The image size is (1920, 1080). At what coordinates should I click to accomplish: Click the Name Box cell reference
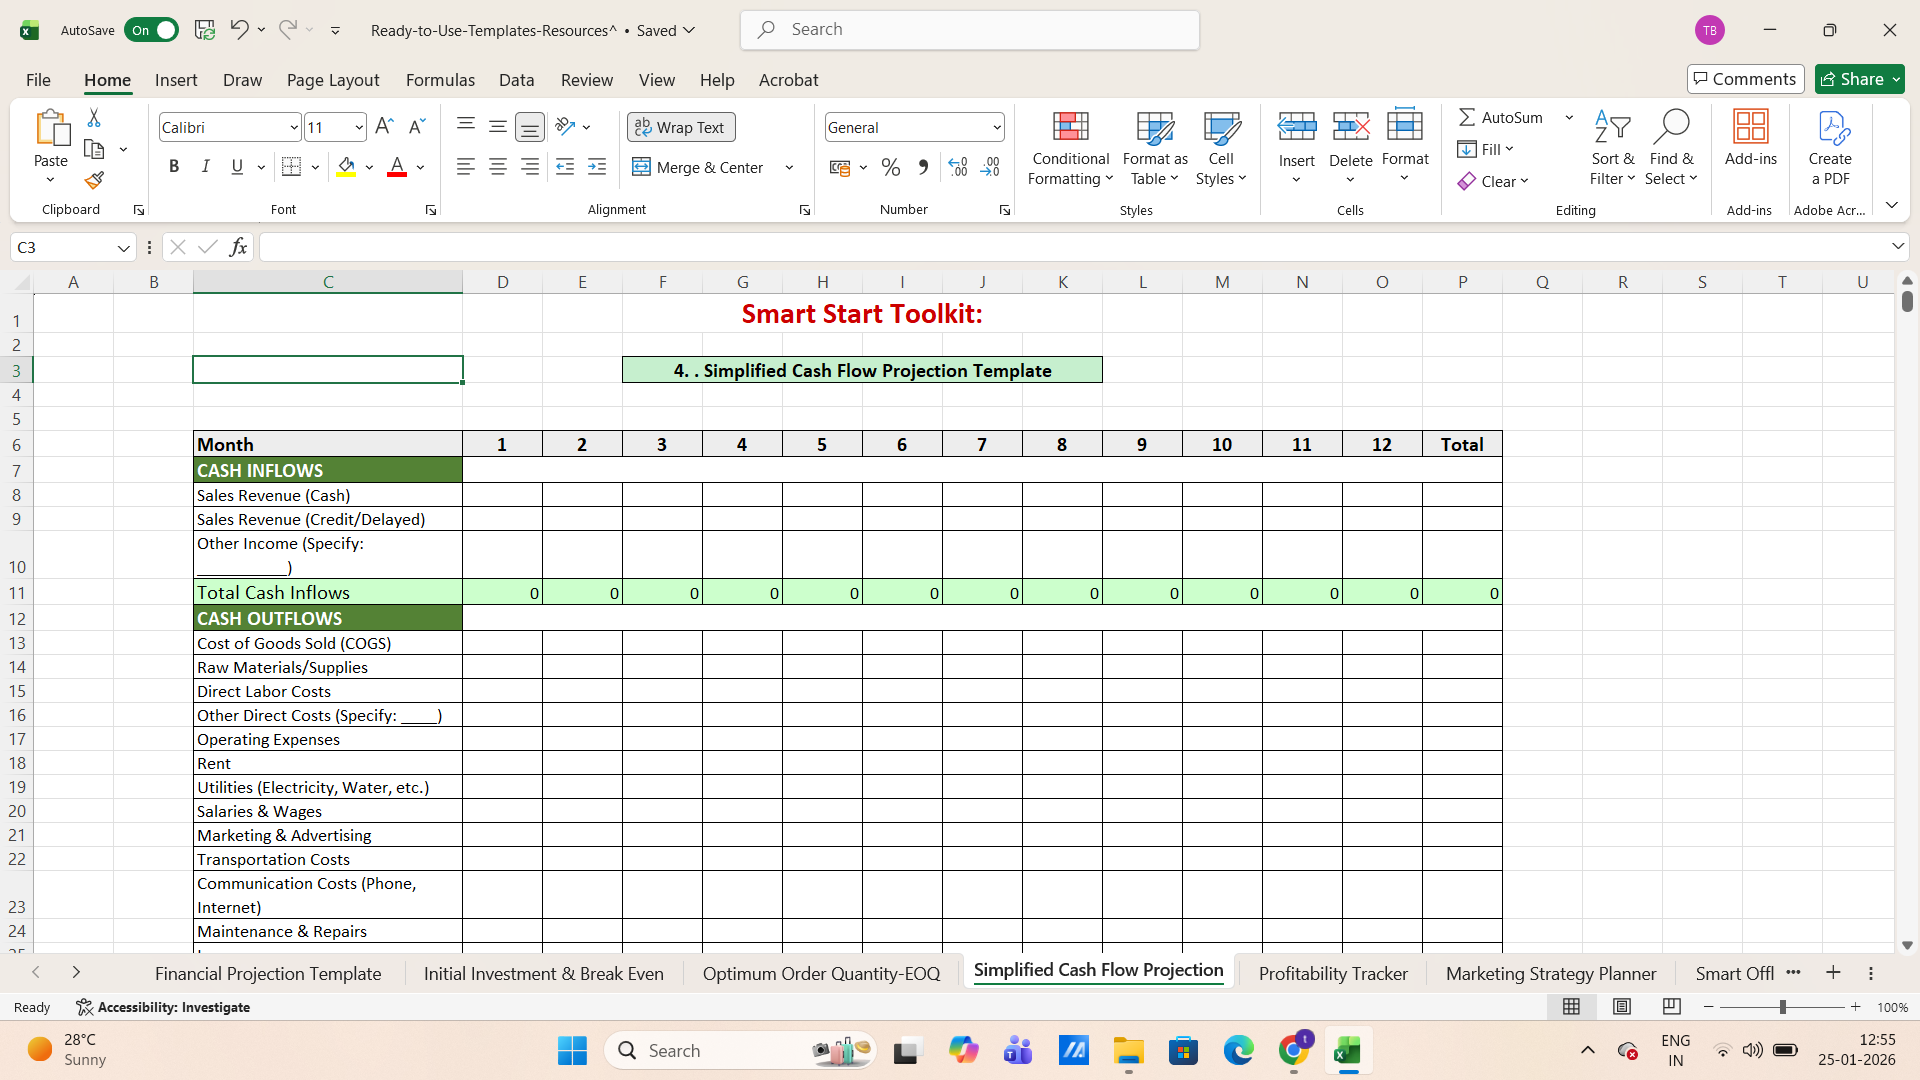tap(63, 247)
